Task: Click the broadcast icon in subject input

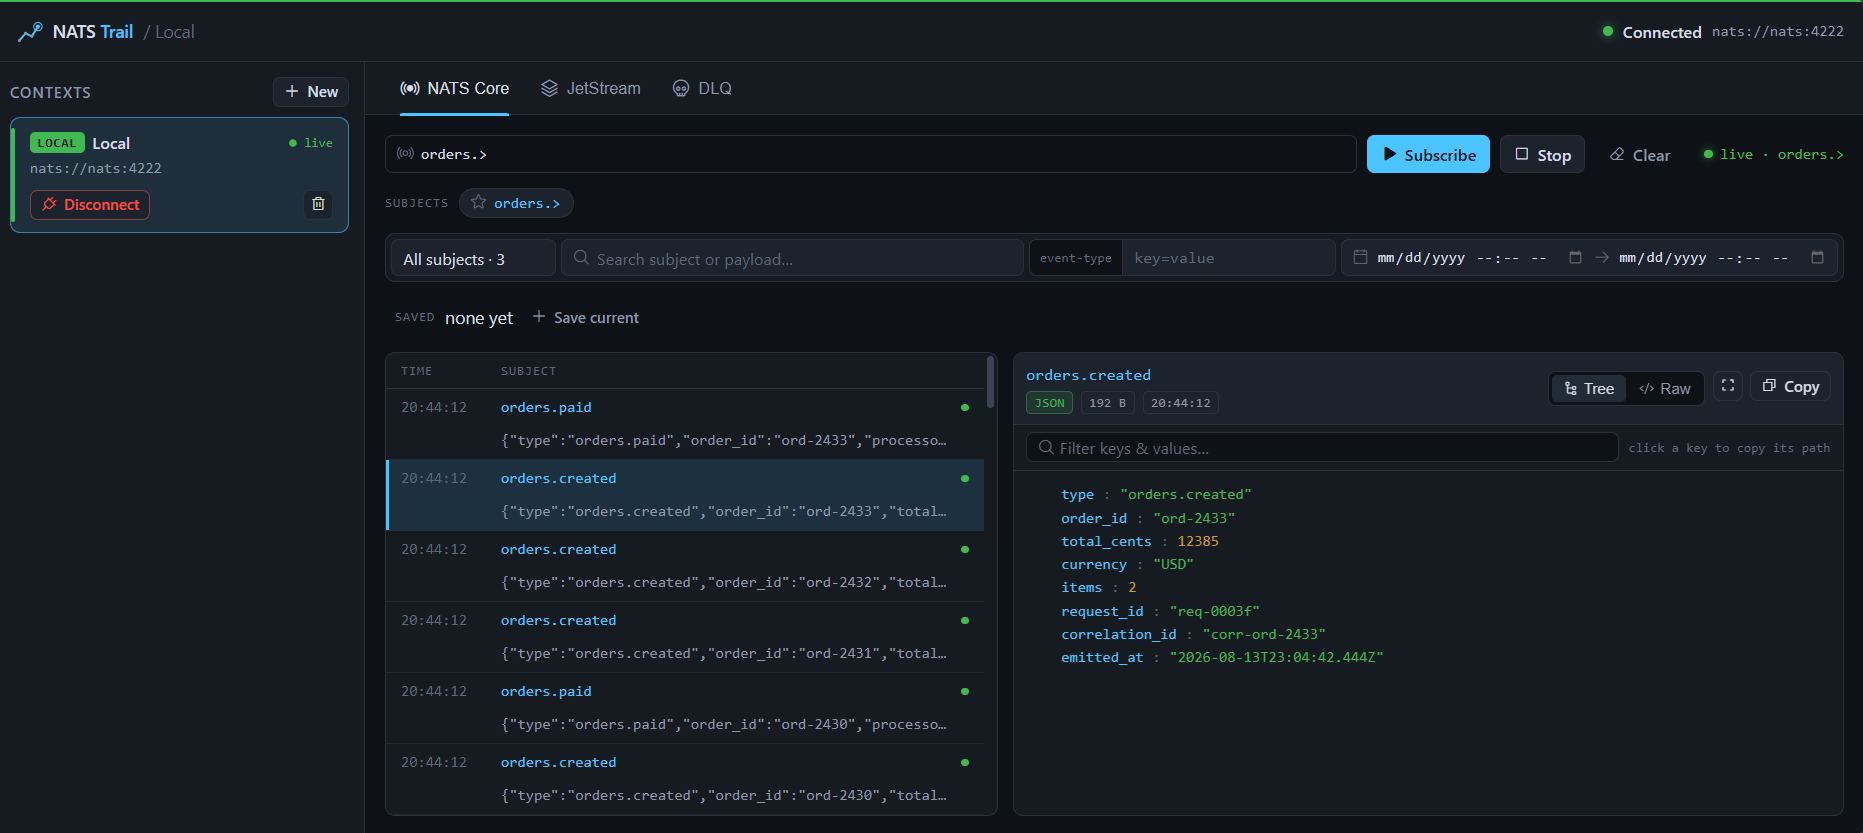Action: [x=405, y=154]
